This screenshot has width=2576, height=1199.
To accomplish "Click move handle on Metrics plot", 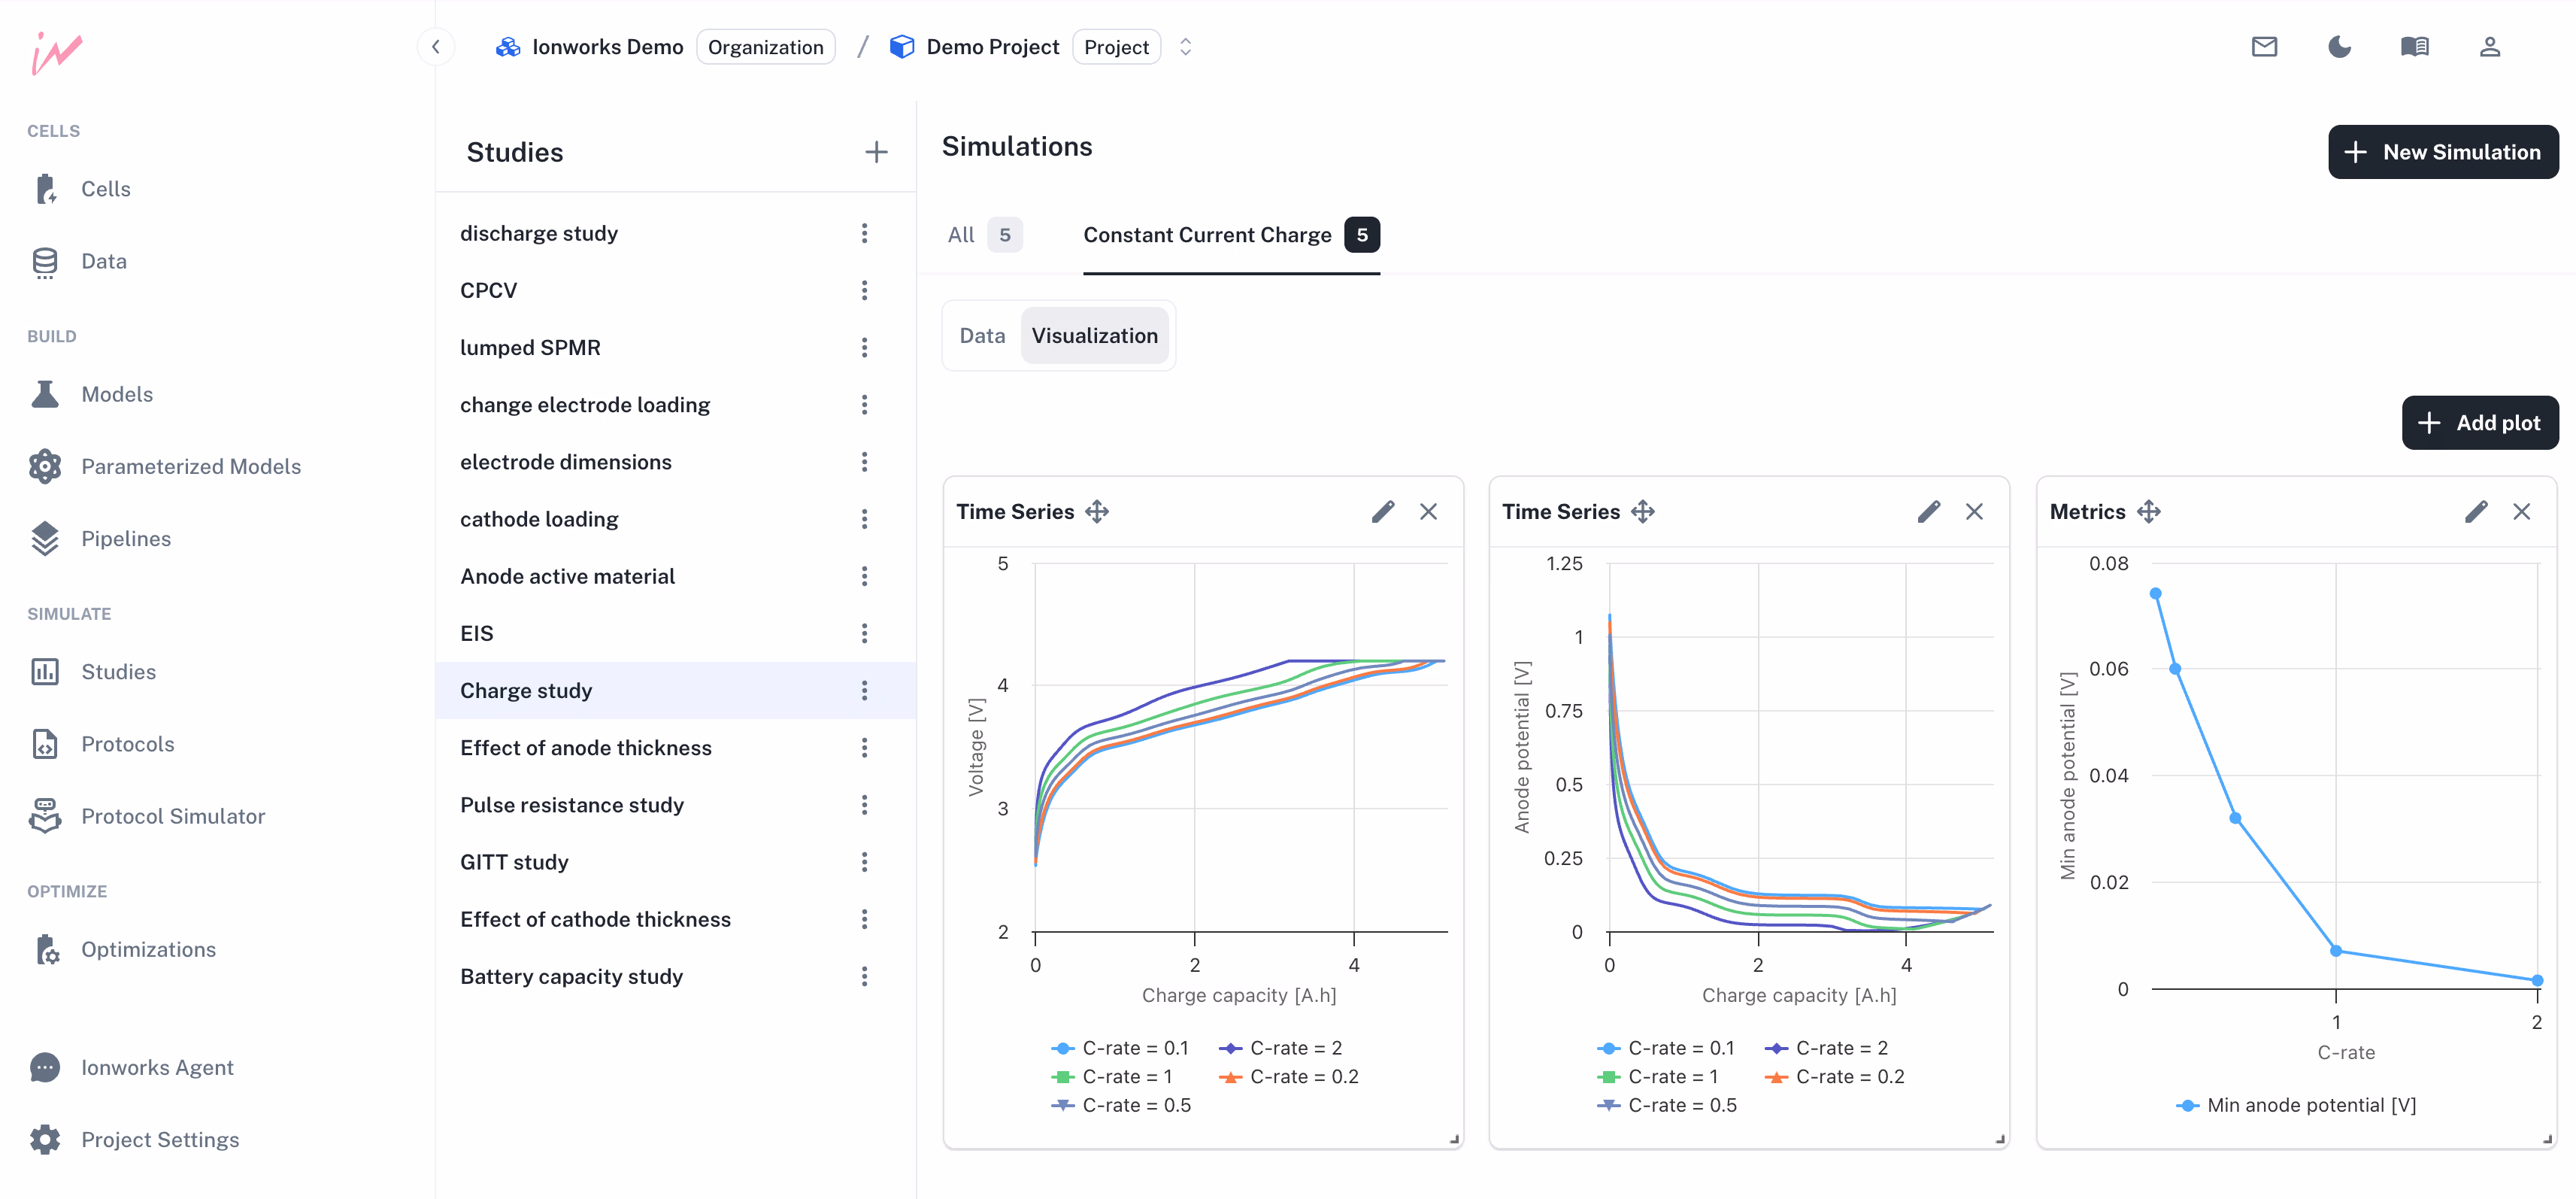I will click(x=2149, y=512).
